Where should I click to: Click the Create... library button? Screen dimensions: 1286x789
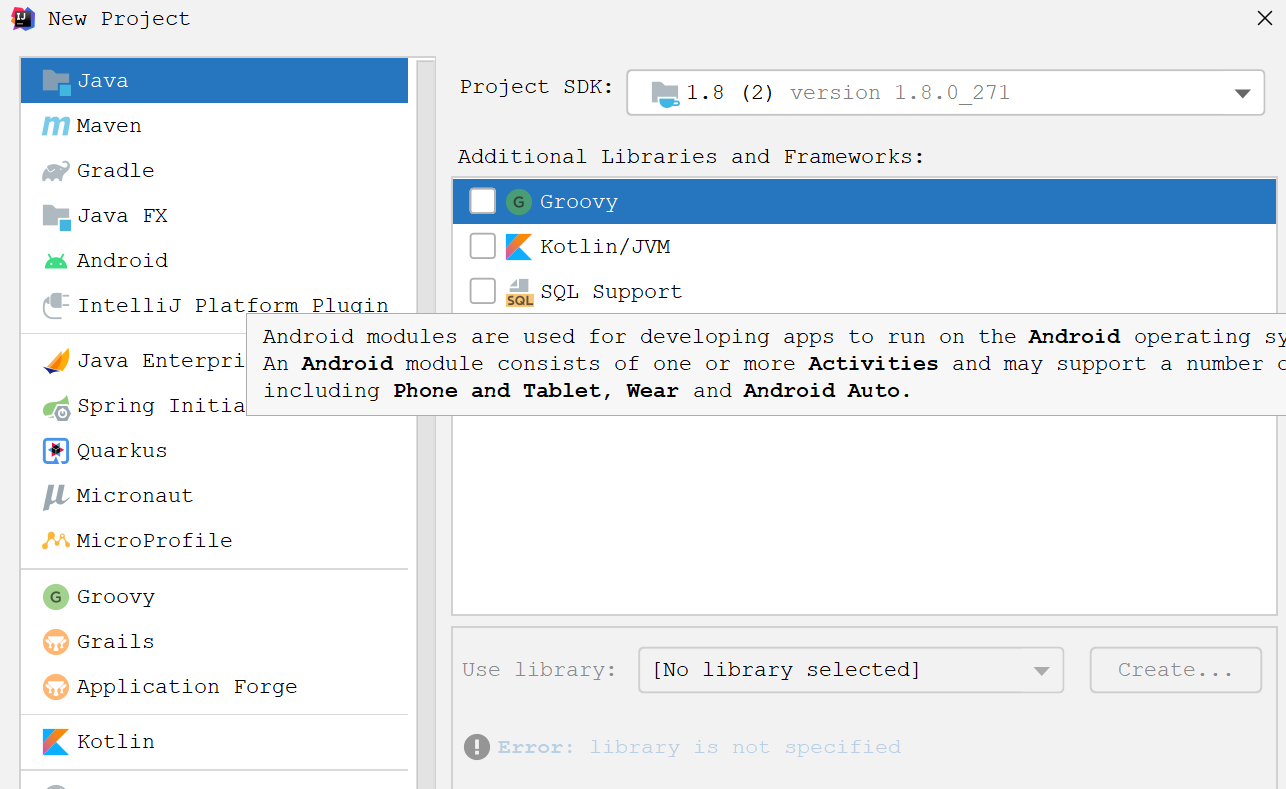tap(1176, 670)
